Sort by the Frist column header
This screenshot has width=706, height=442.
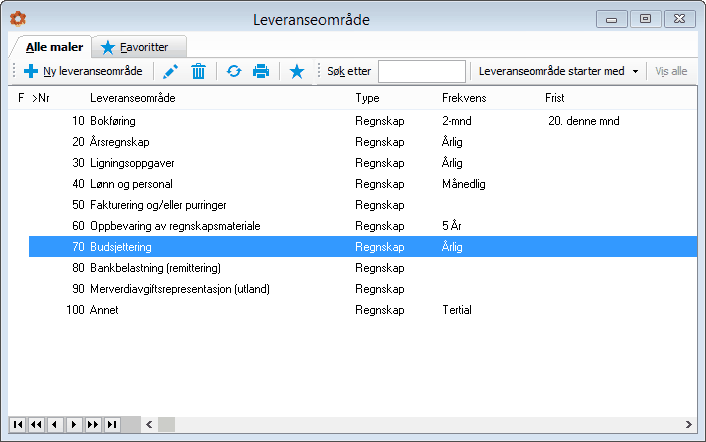pyautogui.click(x=554, y=98)
